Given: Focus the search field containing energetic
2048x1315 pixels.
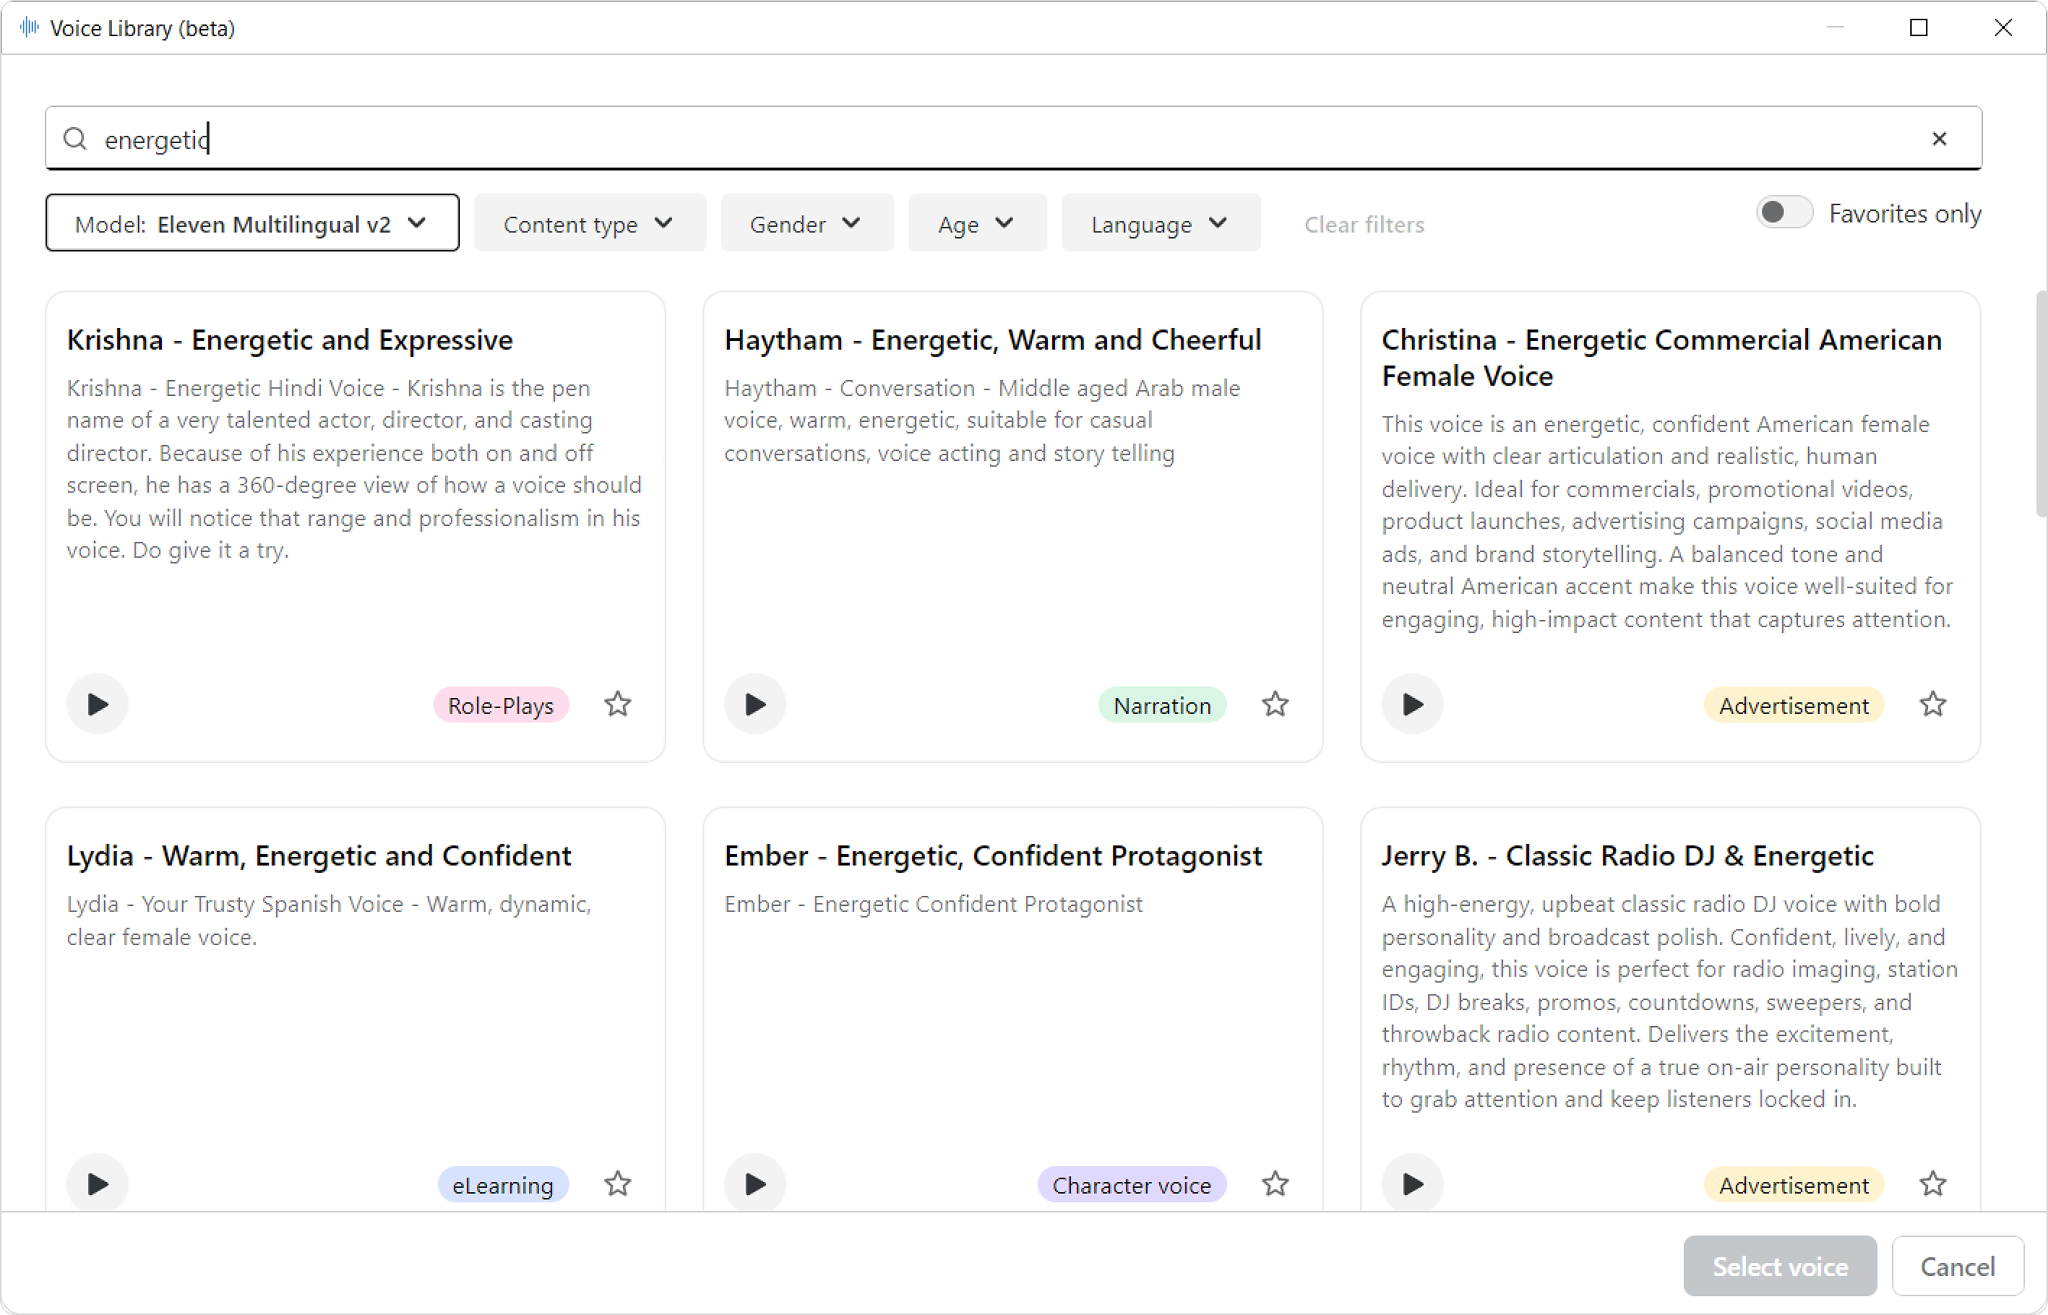Looking at the screenshot, I should click(x=1013, y=138).
